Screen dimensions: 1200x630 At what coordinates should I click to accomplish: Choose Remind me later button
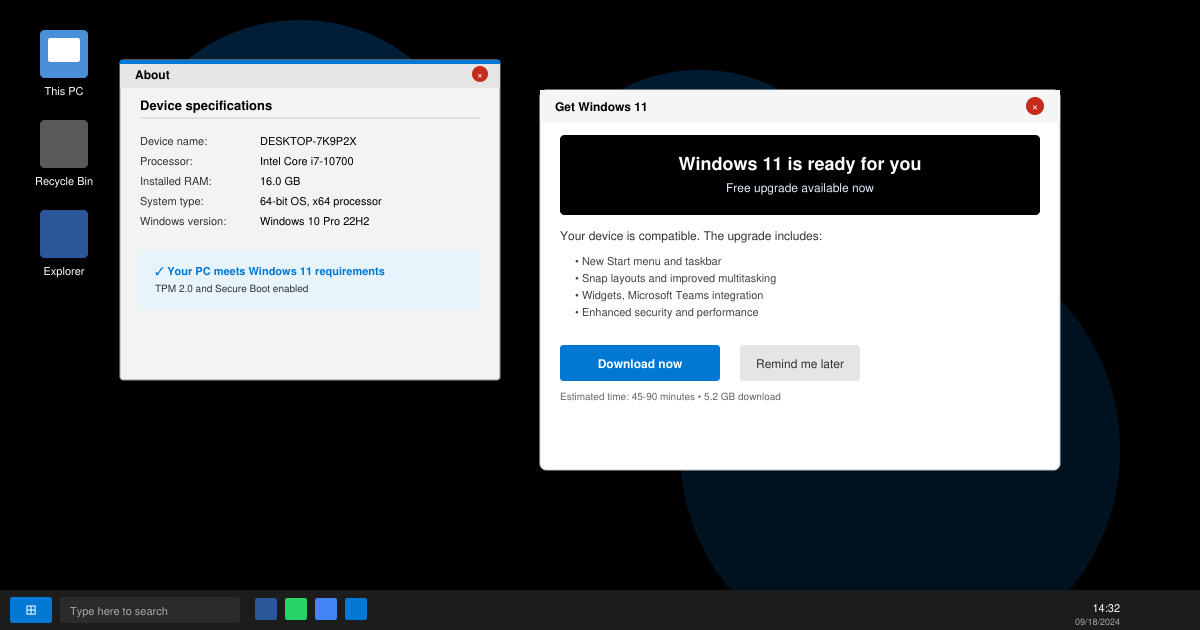click(x=800, y=363)
